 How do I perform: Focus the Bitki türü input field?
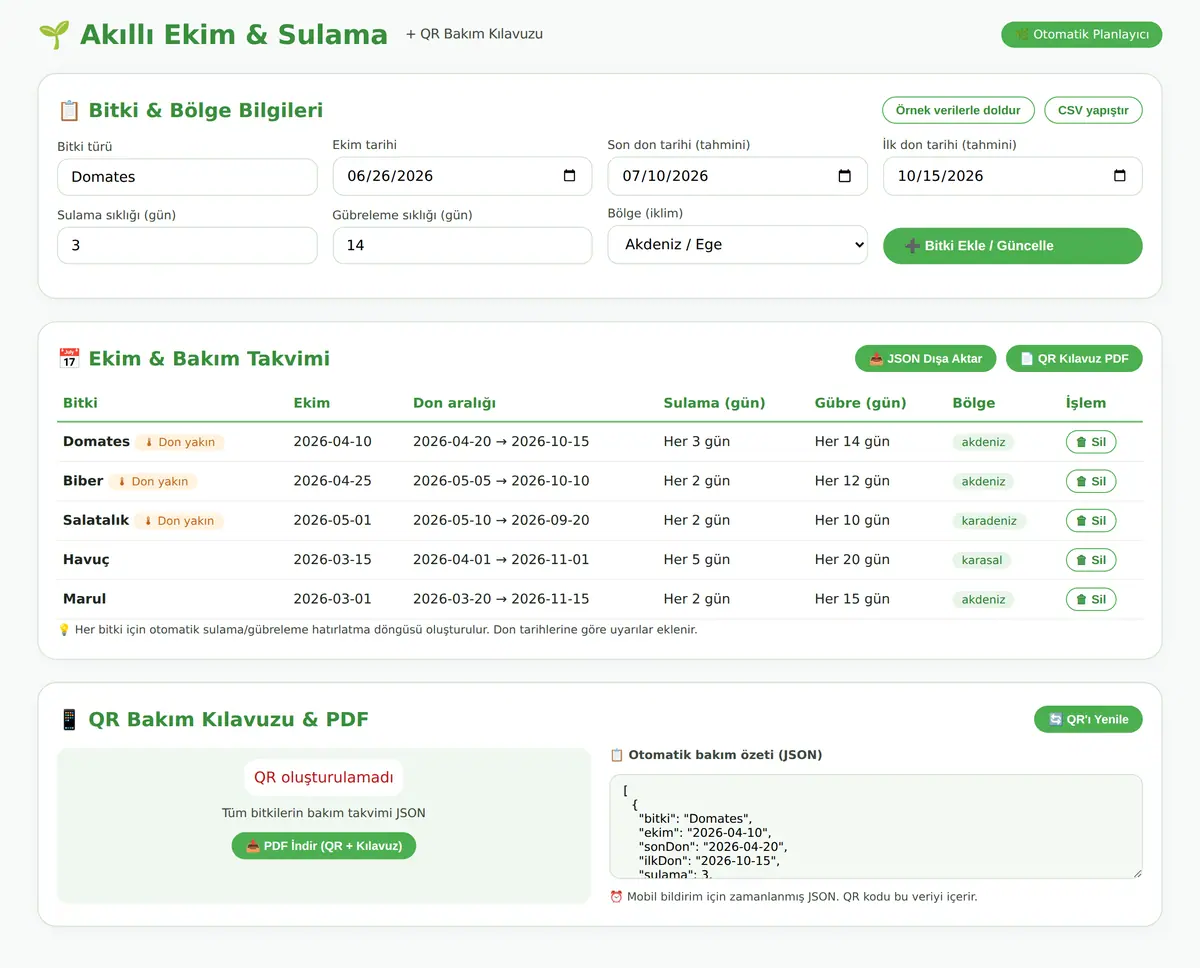187,177
